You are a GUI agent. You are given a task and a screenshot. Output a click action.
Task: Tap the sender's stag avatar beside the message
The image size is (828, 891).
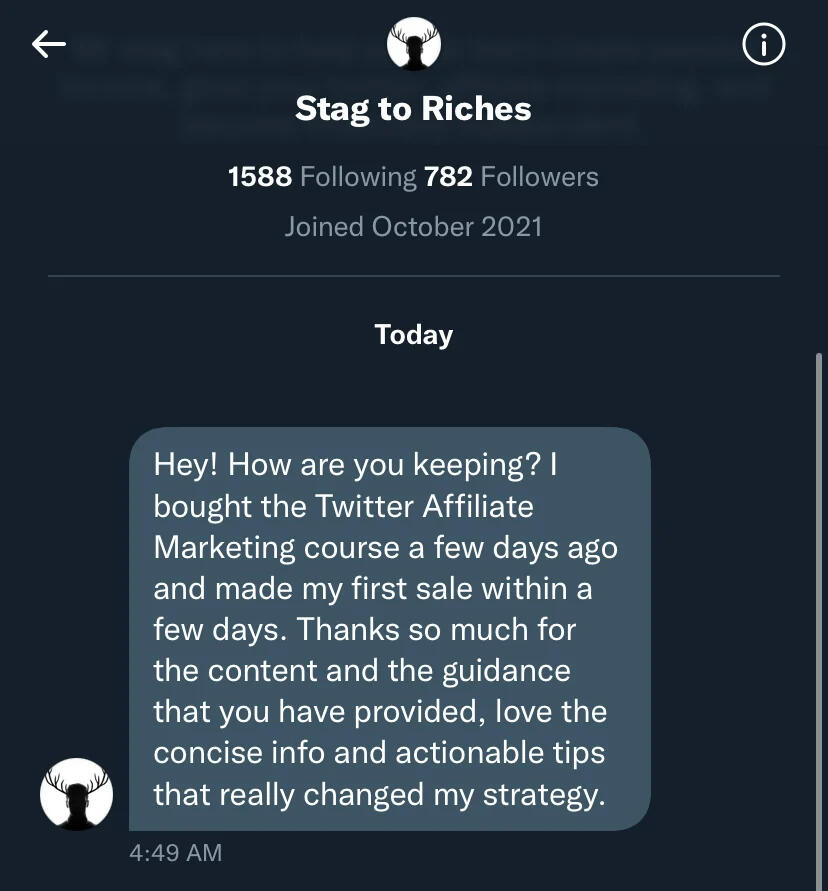pyautogui.click(x=76, y=794)
